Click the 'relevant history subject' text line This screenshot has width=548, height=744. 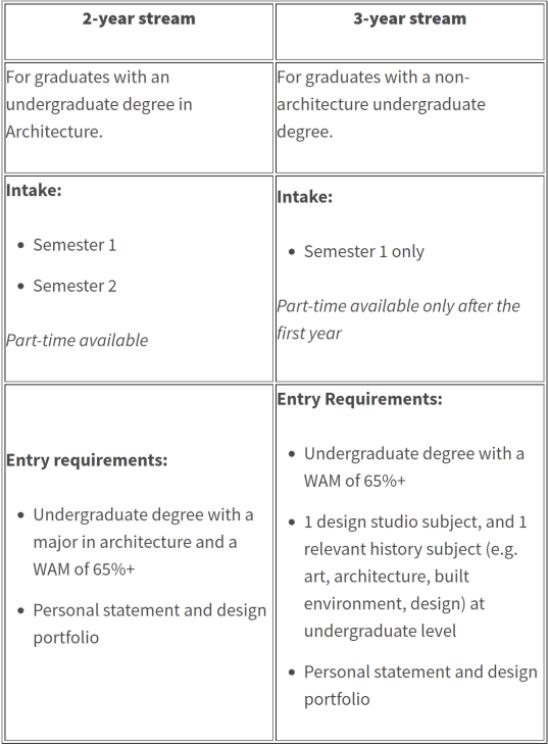[x=410, y=549]
